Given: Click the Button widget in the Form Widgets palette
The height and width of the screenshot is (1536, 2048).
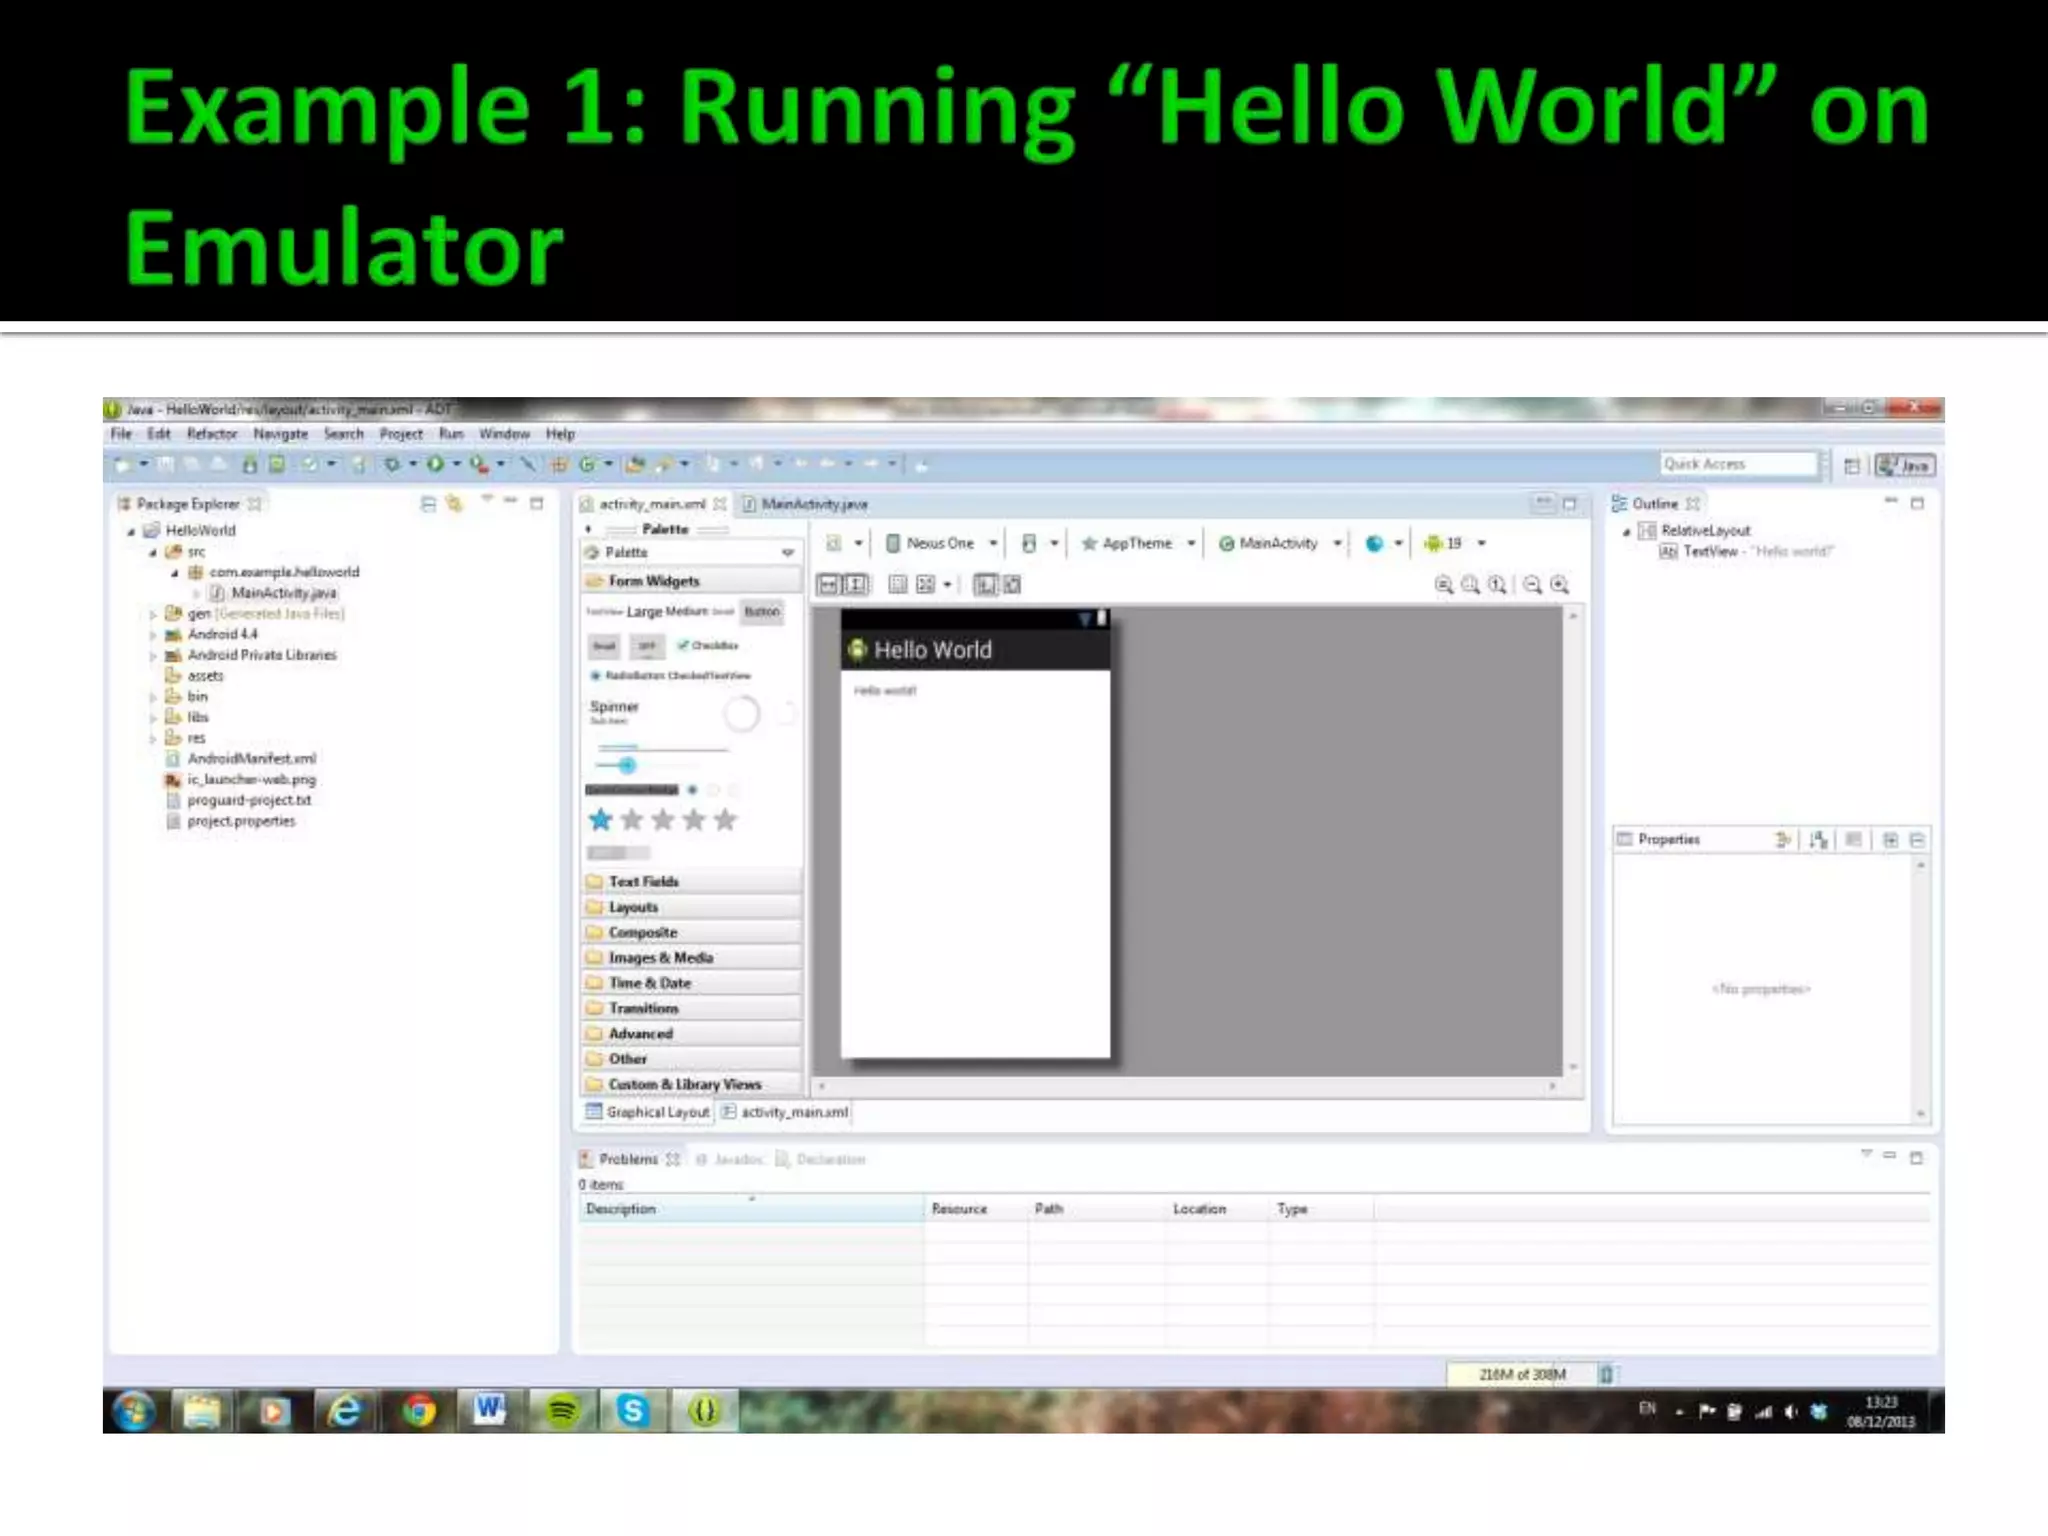Looking at the screenshot, I should coord(762,612).
